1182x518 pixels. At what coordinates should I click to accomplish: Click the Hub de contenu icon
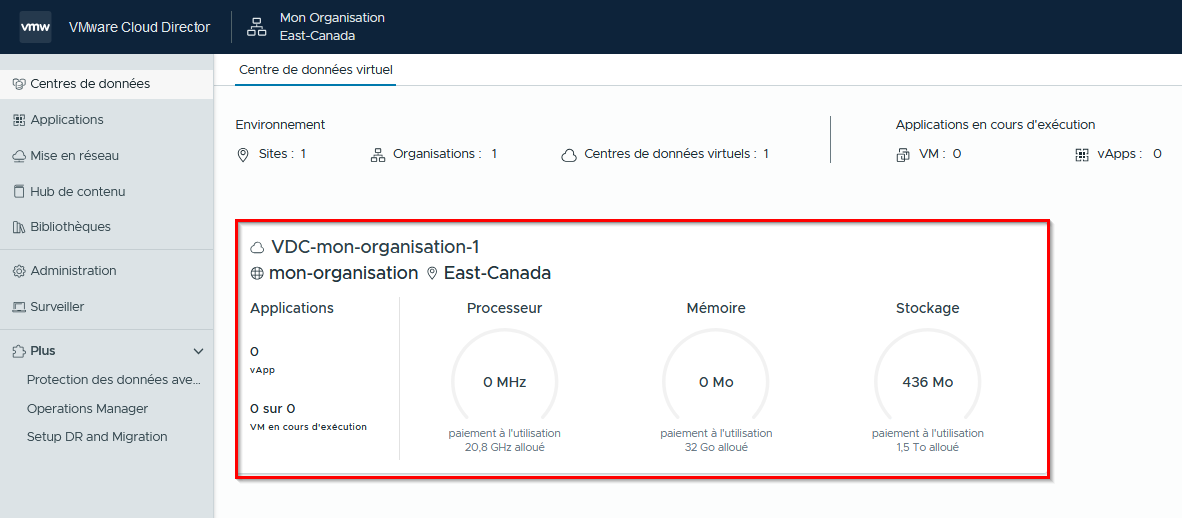[20, 192]
